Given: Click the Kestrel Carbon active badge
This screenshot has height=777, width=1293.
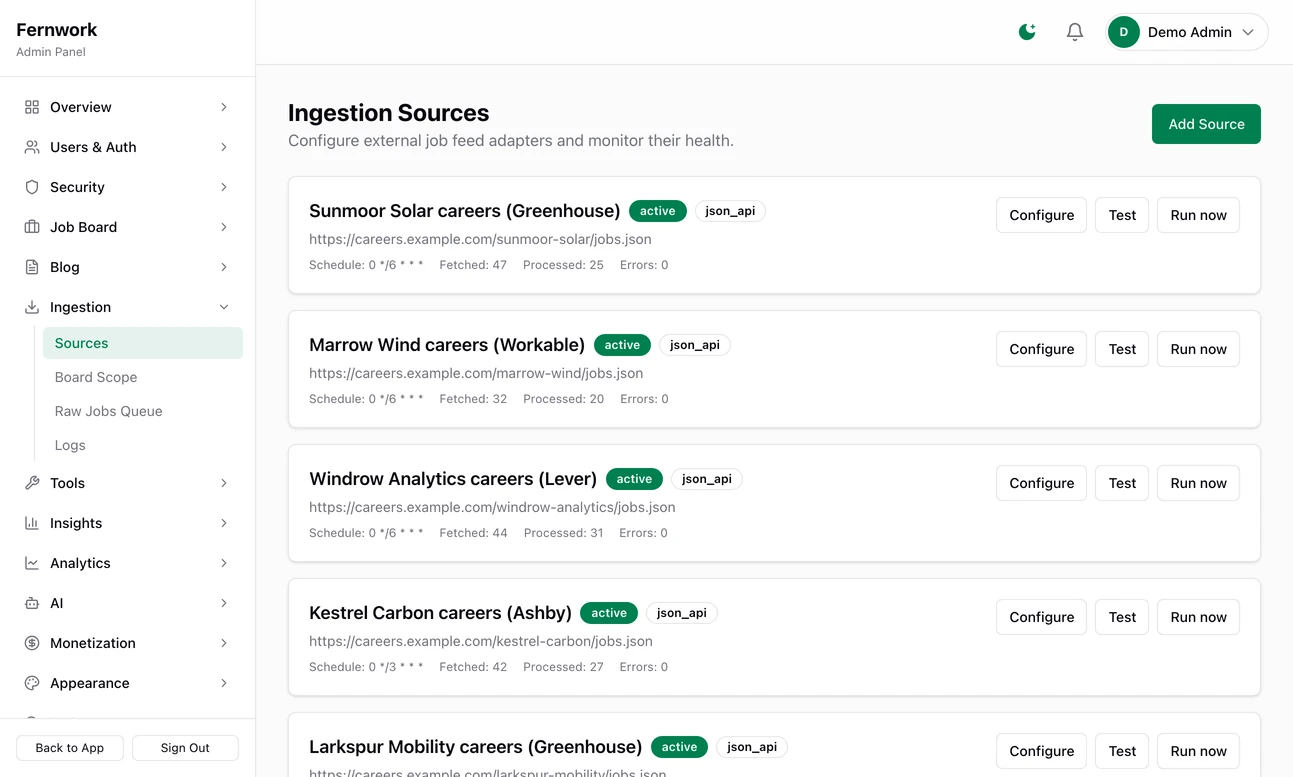Looking at the screenshot, I should (x=609, y=613).
